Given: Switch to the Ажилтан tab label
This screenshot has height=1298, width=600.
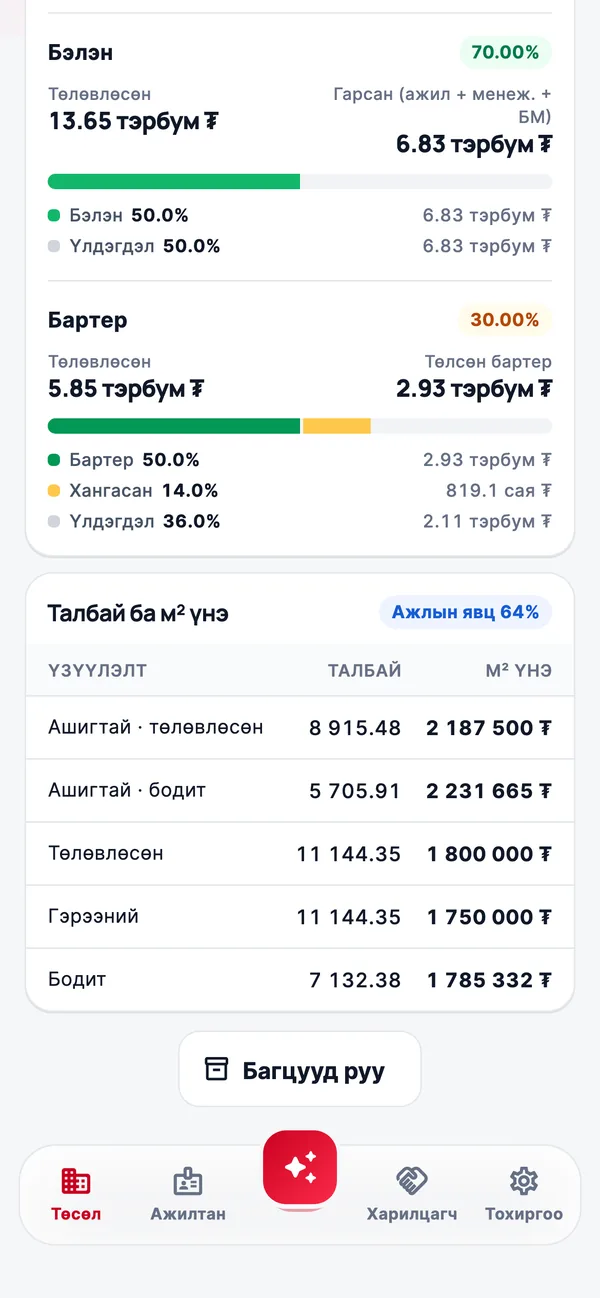Looking at the screenshot, I should pos(188,1214).
